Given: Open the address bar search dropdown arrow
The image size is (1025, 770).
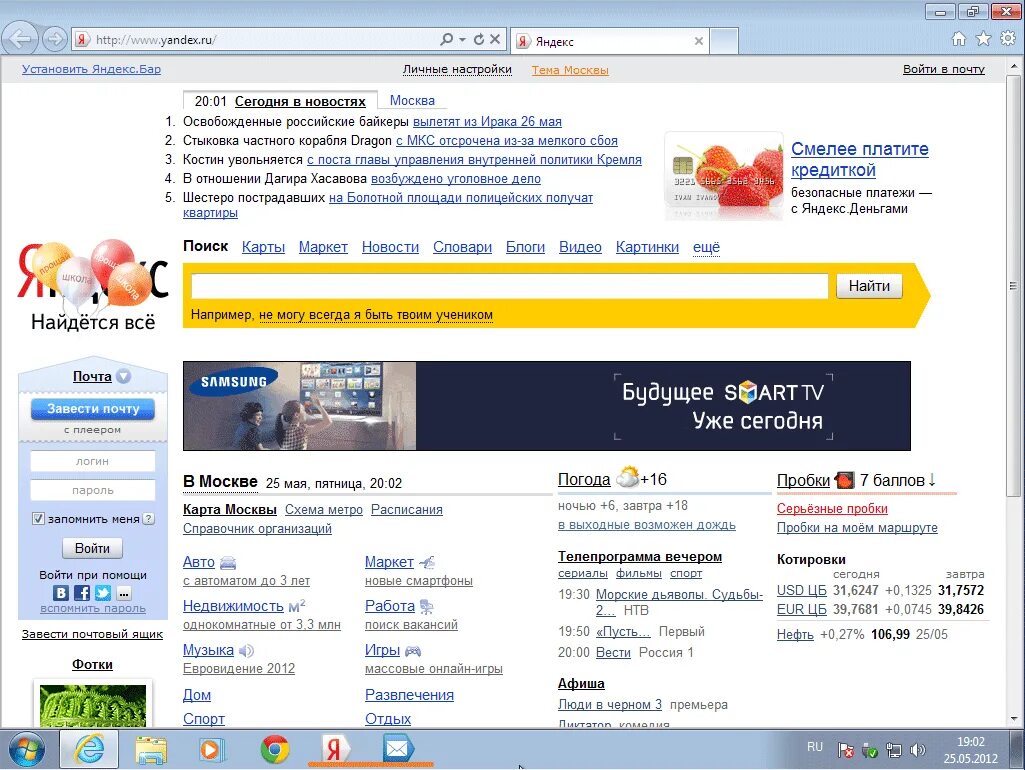Looking at the screenshot, I should pos(462,39).
